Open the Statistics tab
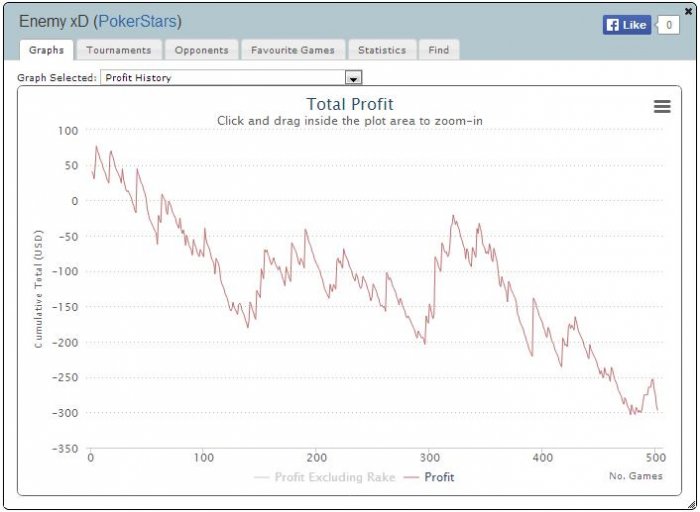The height and width of the screenshot is (512, 700). point(382,50)
